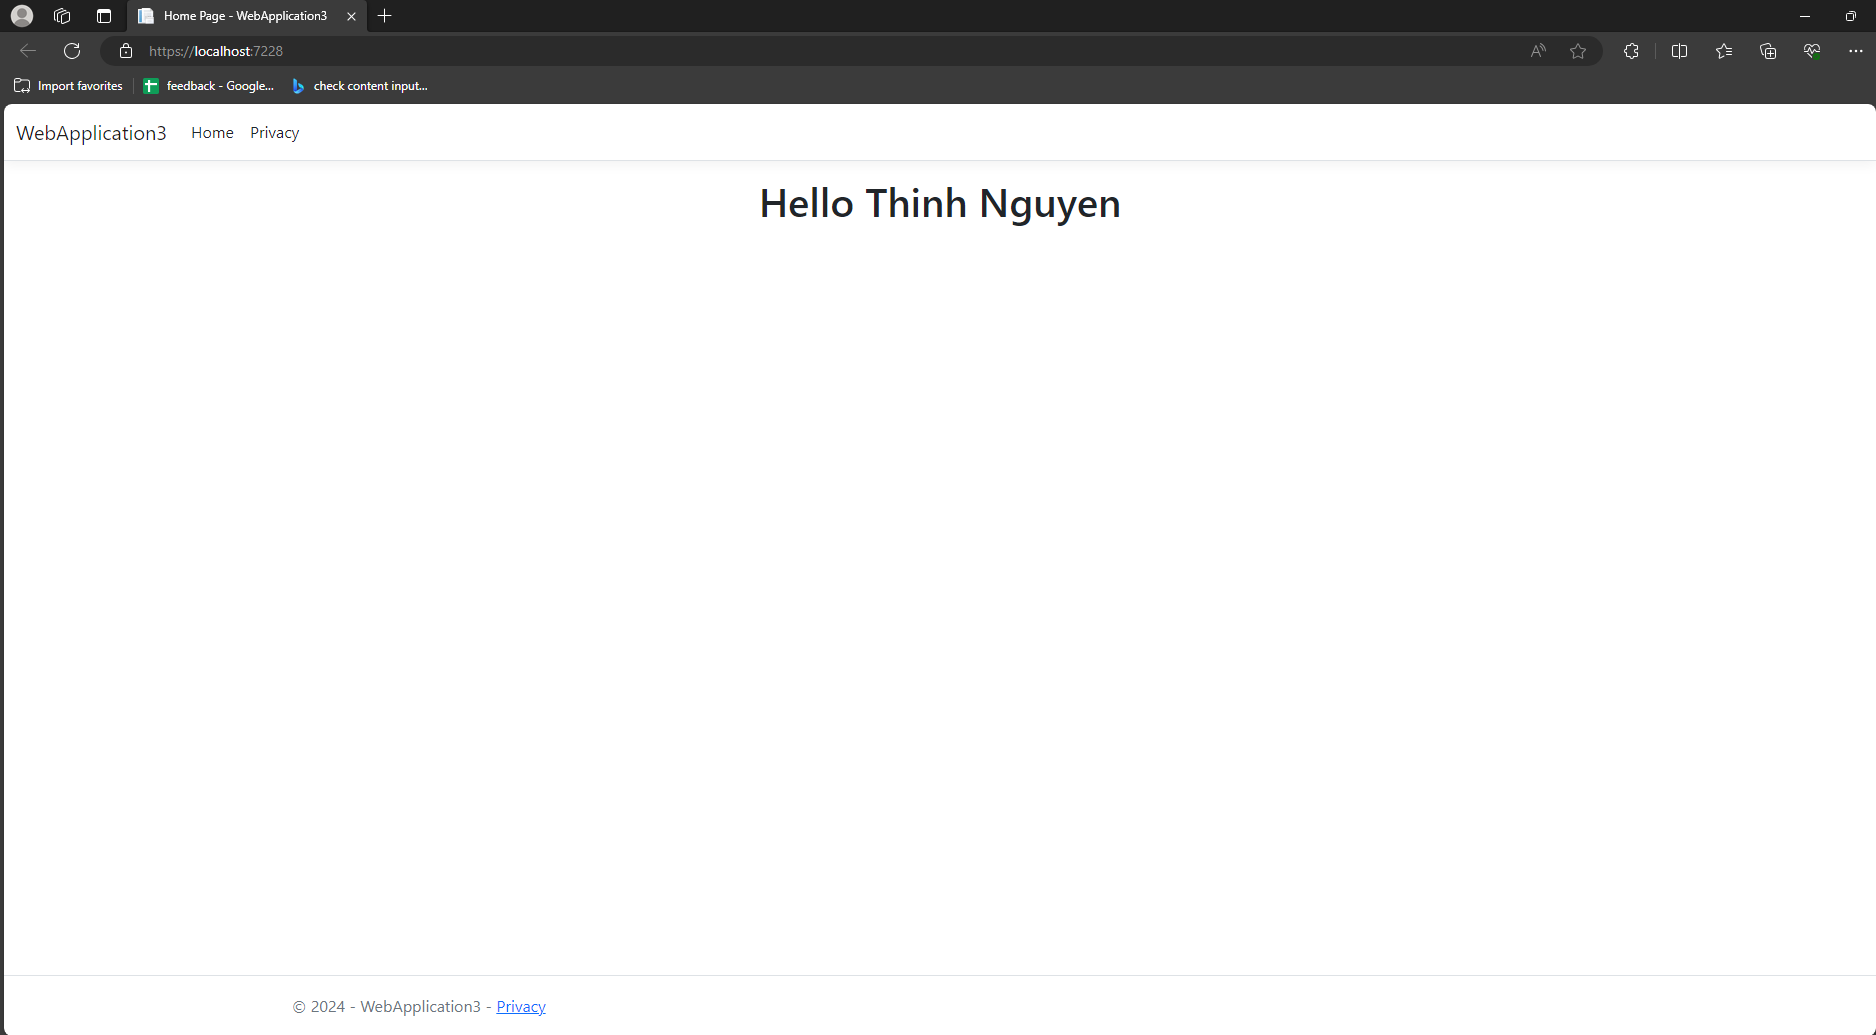The height and width of the screenshot is (1035, 1876).
Task: Click the Privacy link in the footer
Action: tap(521, 1006)
